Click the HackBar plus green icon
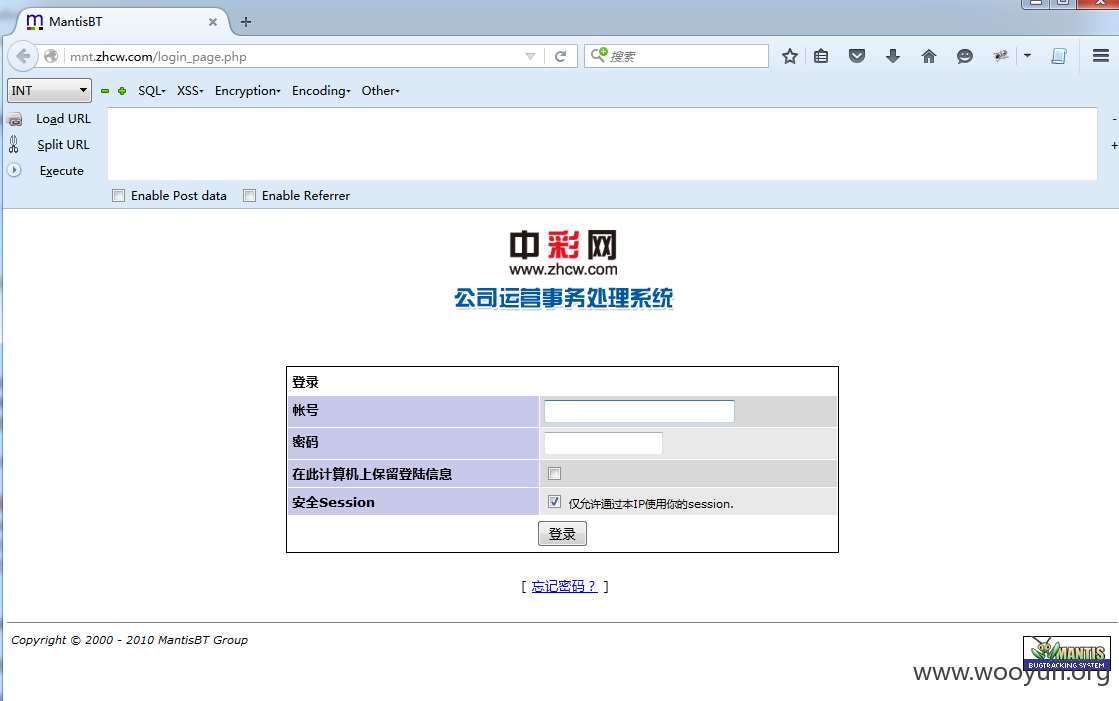 pos(122,91)
